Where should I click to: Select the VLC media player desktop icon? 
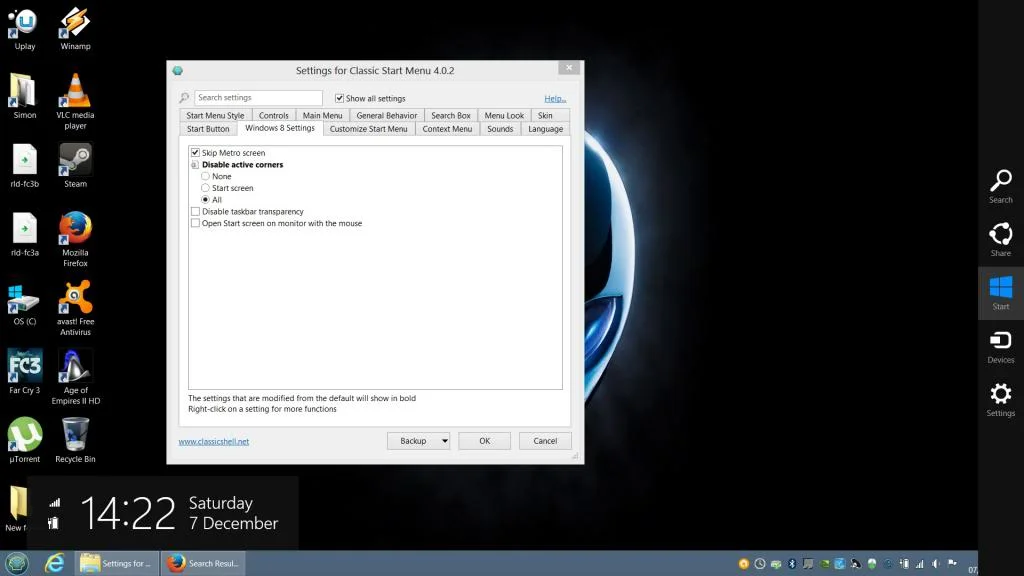coord(75,101)
